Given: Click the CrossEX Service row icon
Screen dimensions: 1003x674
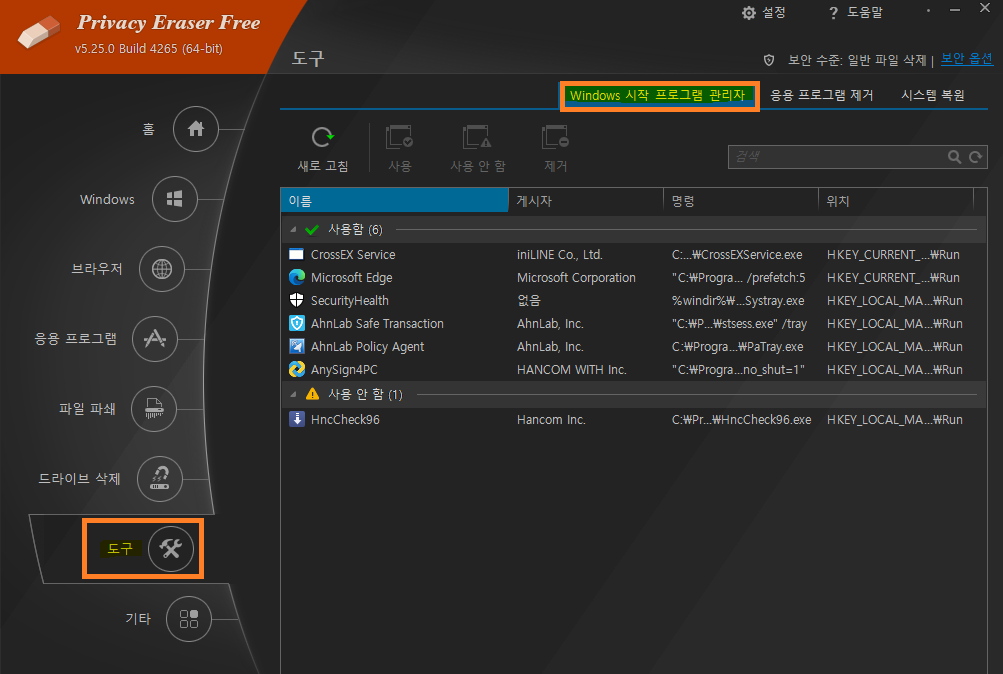Looking at the screenshot, I should (296, 255).
